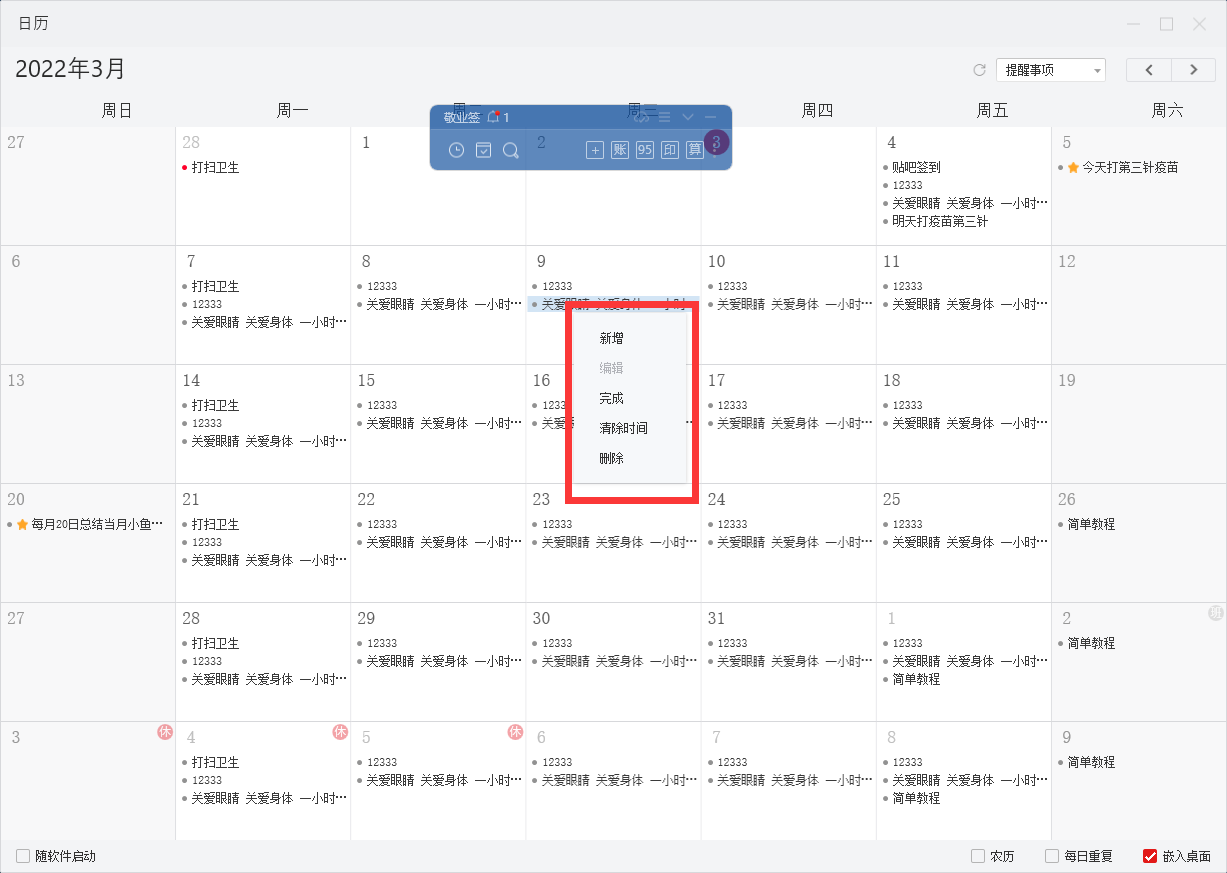The height and width of the screenshot is (873, 1227).
Task: Open the calendar-check icon in 敬业签 widget
Action: pos(483,150)
